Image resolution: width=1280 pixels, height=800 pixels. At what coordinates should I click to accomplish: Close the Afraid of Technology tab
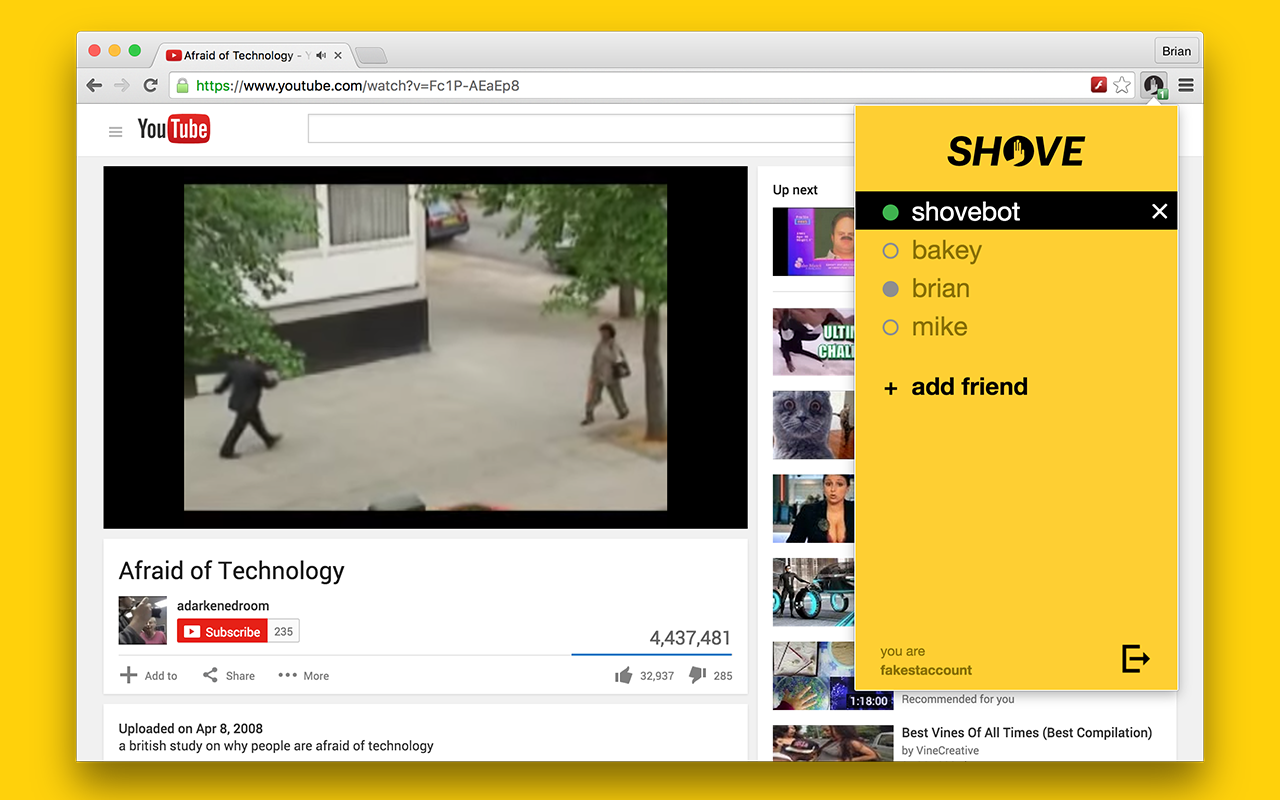pos(338,55)
